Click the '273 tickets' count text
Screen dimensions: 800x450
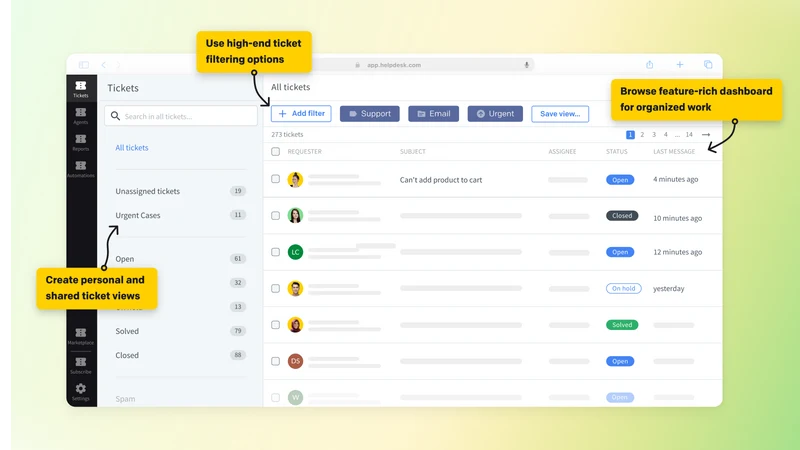[x=287, y=135]
